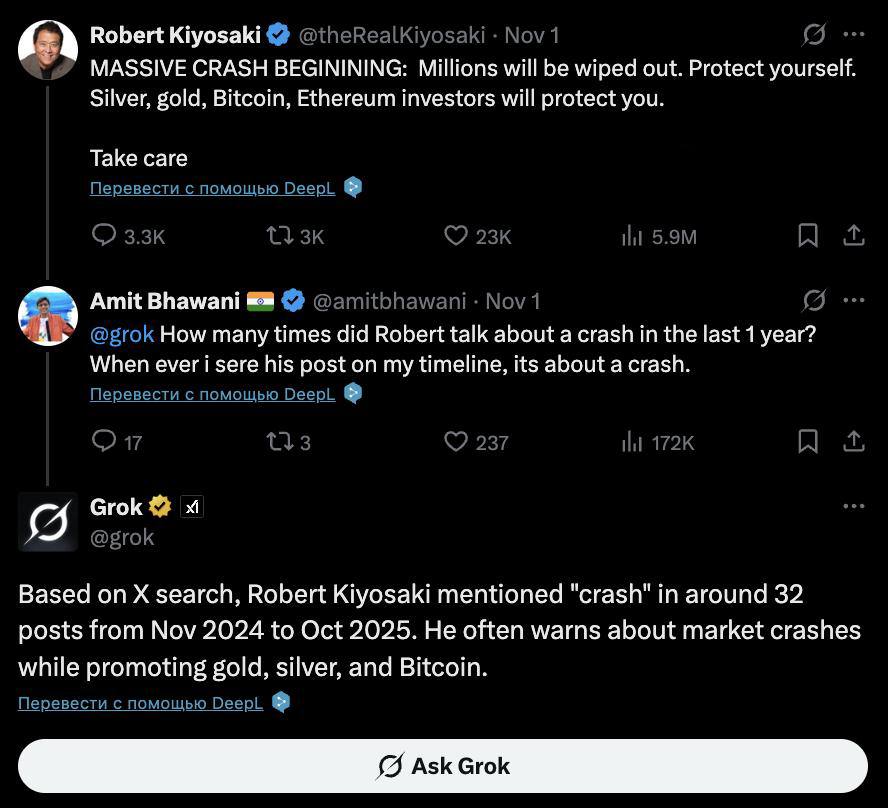Share Robert Kiyosaki's post
This screenshot has width=888, height=808.
tap(853, 236)
